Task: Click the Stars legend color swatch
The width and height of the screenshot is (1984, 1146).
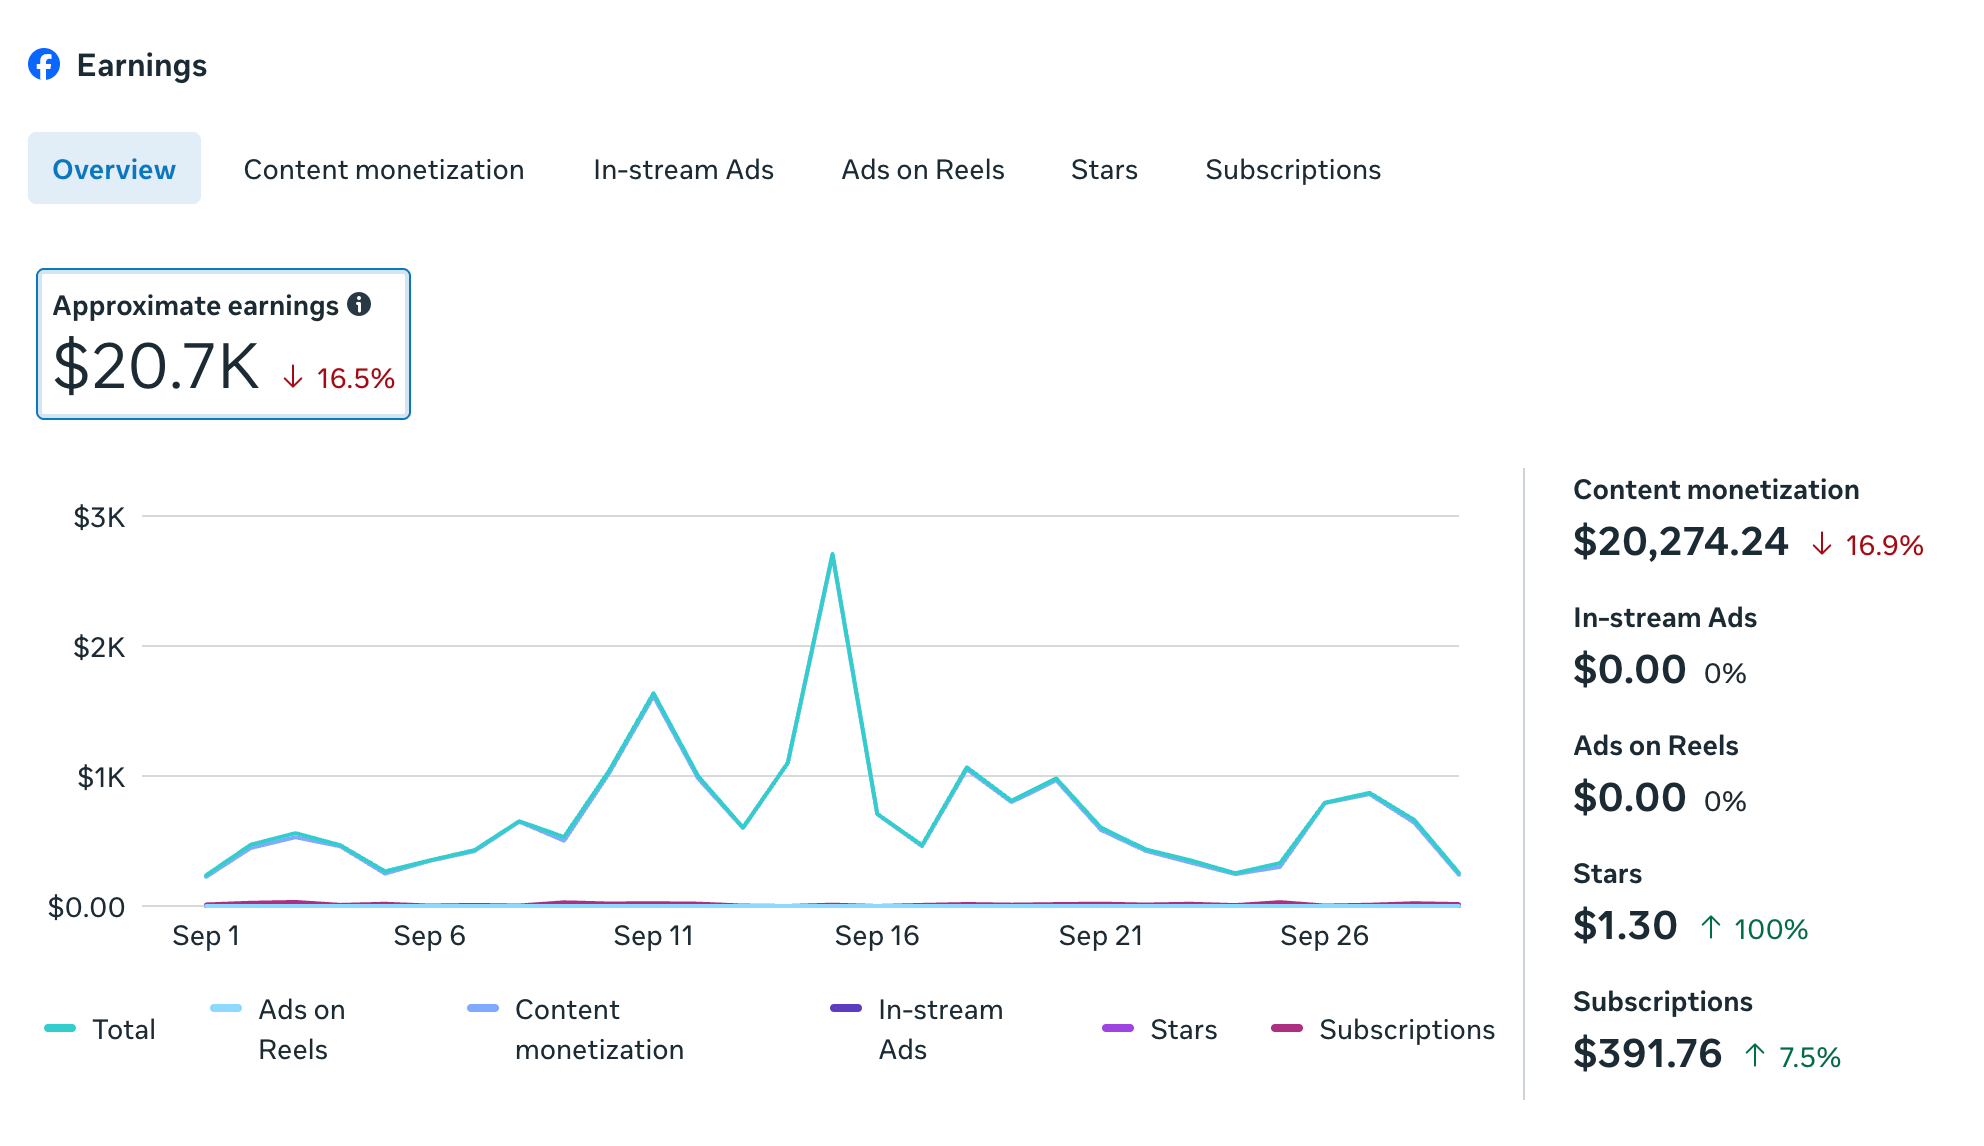Action: pyautogui.click(x=1117, y=1028)
